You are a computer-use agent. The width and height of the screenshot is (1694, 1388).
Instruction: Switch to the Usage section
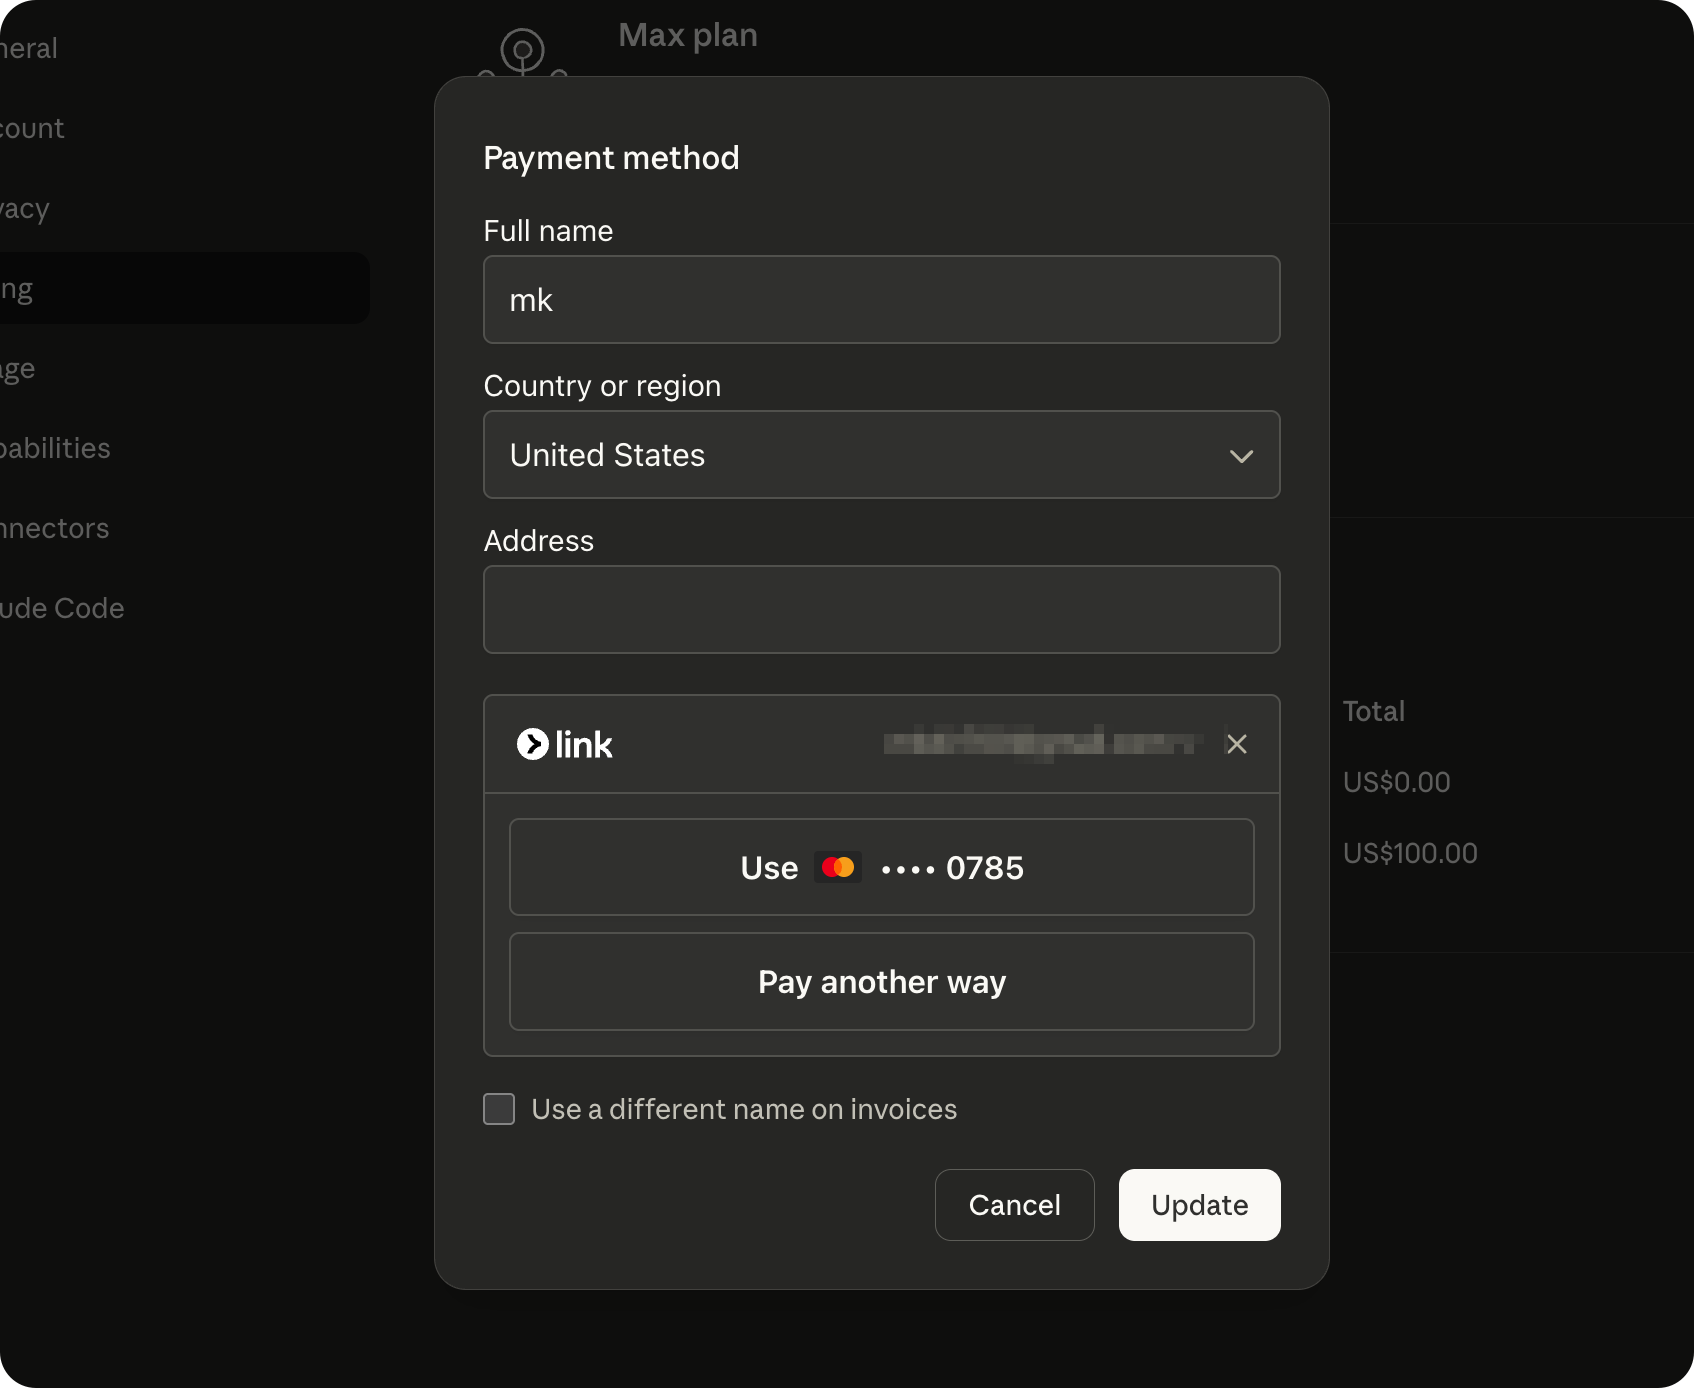click(18, 369)
